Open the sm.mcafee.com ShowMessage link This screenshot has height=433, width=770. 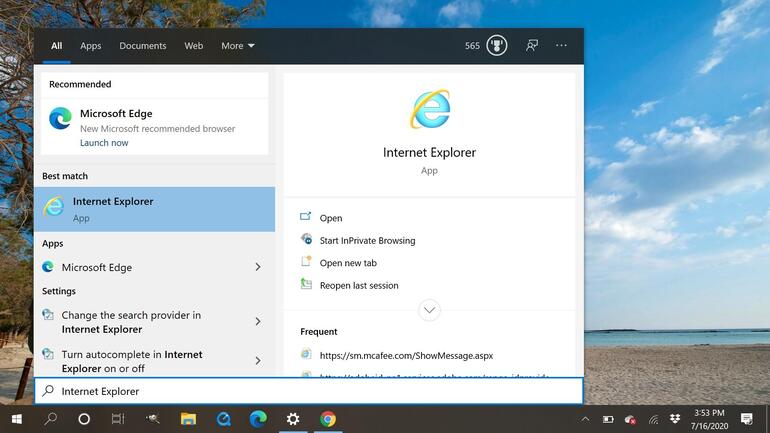[406, 355]
